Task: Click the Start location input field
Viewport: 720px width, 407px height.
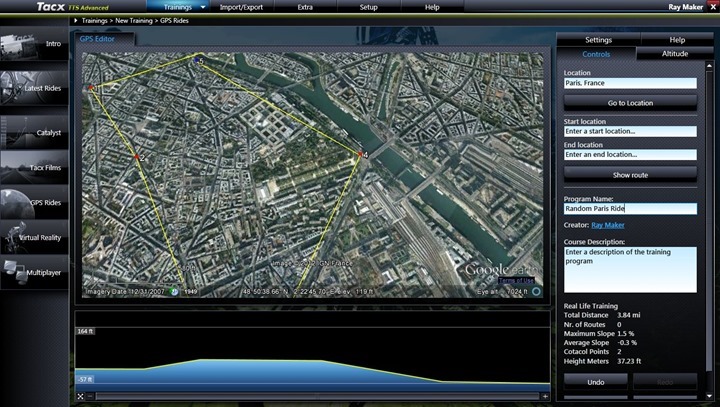Action: (630, 131)
